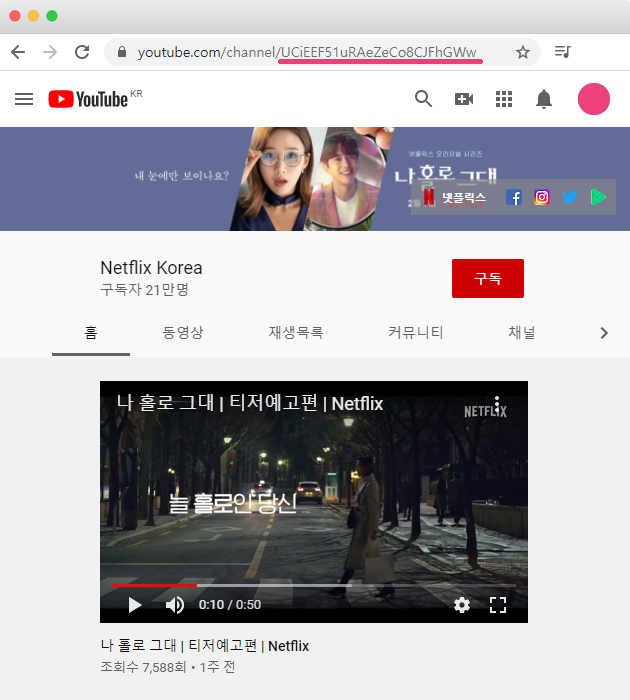630x700 pixels.
Task: Seek on the red video progress bar
Action: tap(314, 585)
